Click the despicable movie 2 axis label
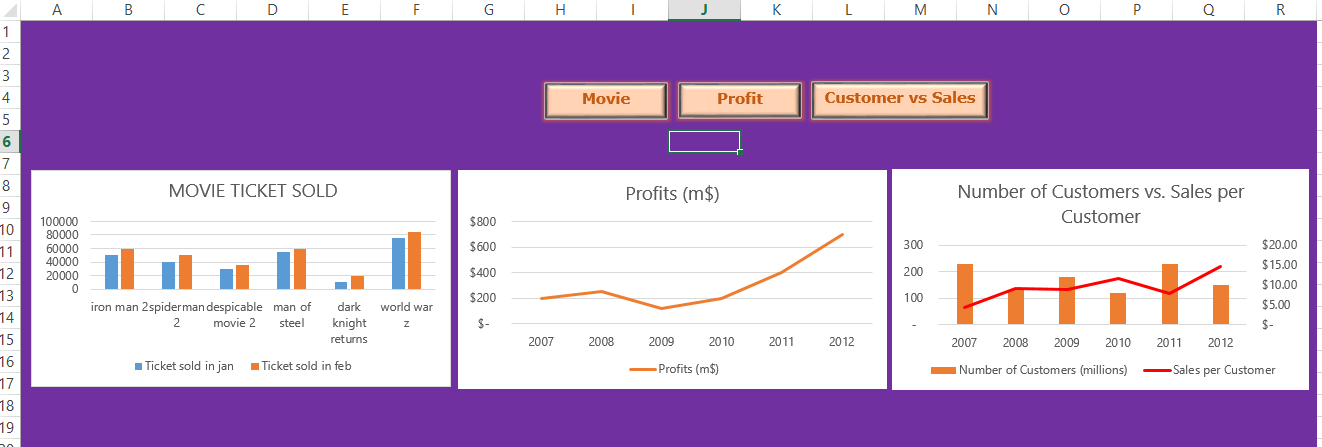The image size is (1322, 447). (x=235, y=315)
